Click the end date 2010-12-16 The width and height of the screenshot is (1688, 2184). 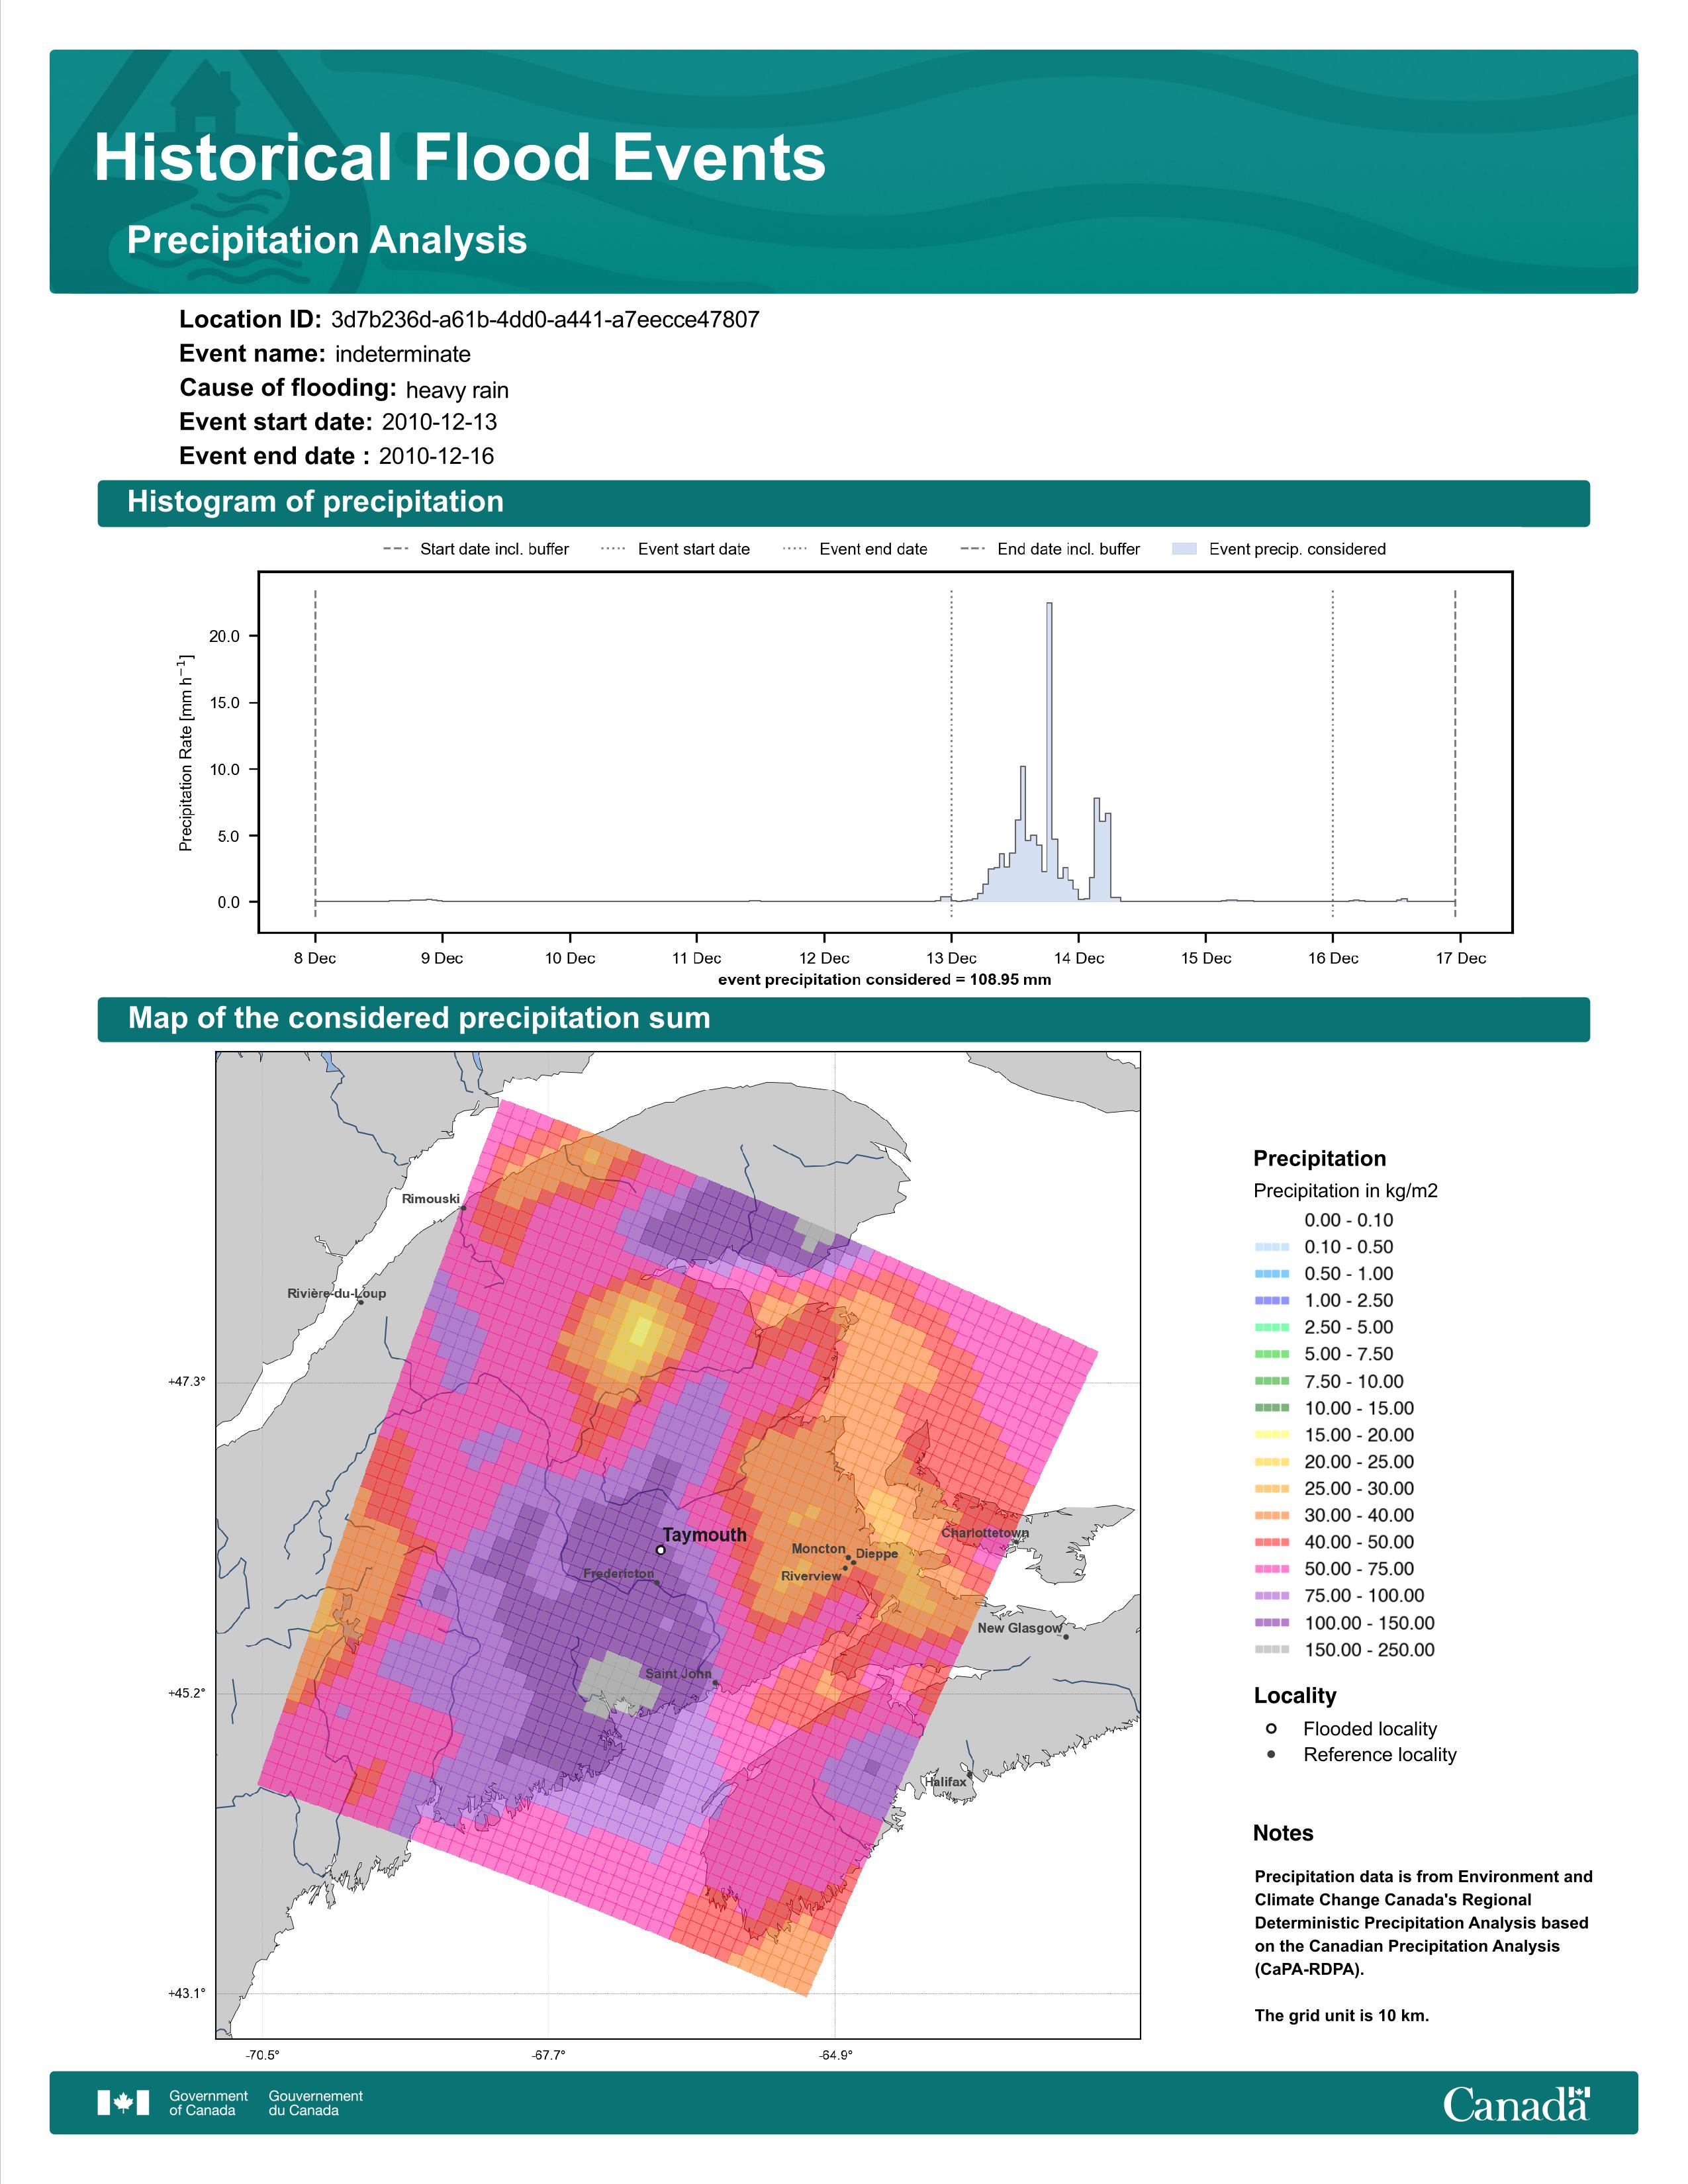coord(436,456)
